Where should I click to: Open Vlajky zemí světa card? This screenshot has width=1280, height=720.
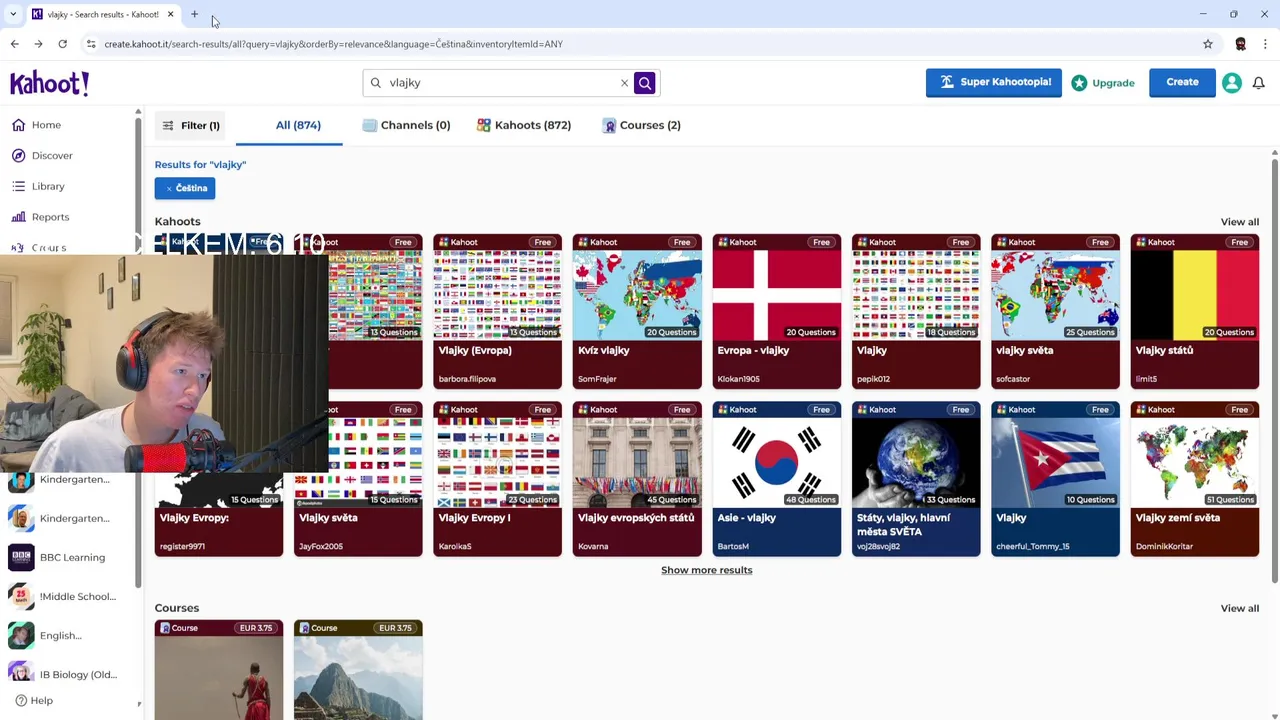pyautogui.click(x=1195, y=479)
